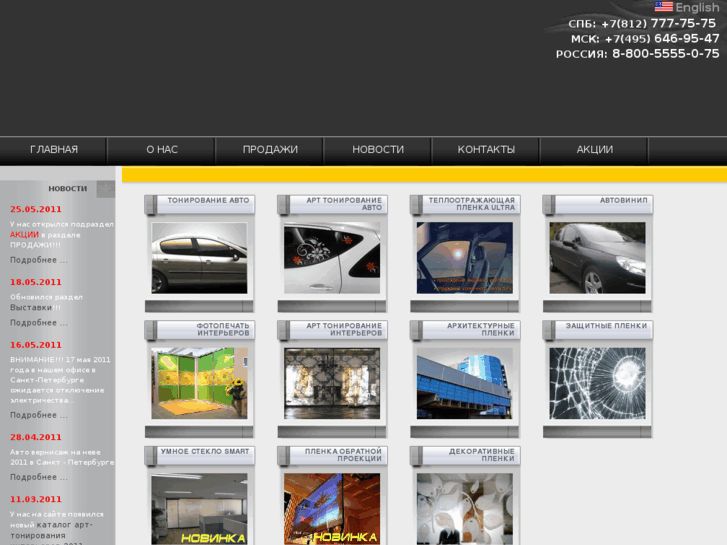
Task: Click the ДЕКОРАТИВНЫЕ ПЛЕНКИ title
Action: point(482,455)
